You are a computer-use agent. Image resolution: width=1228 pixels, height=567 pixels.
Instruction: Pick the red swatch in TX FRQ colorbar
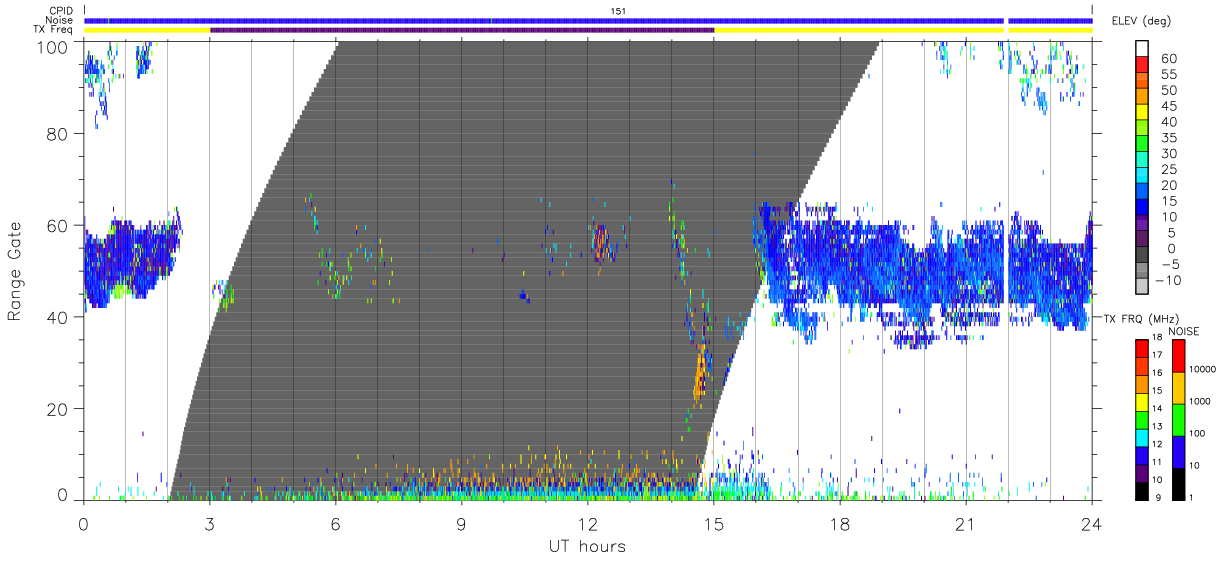coord(1142,349)
